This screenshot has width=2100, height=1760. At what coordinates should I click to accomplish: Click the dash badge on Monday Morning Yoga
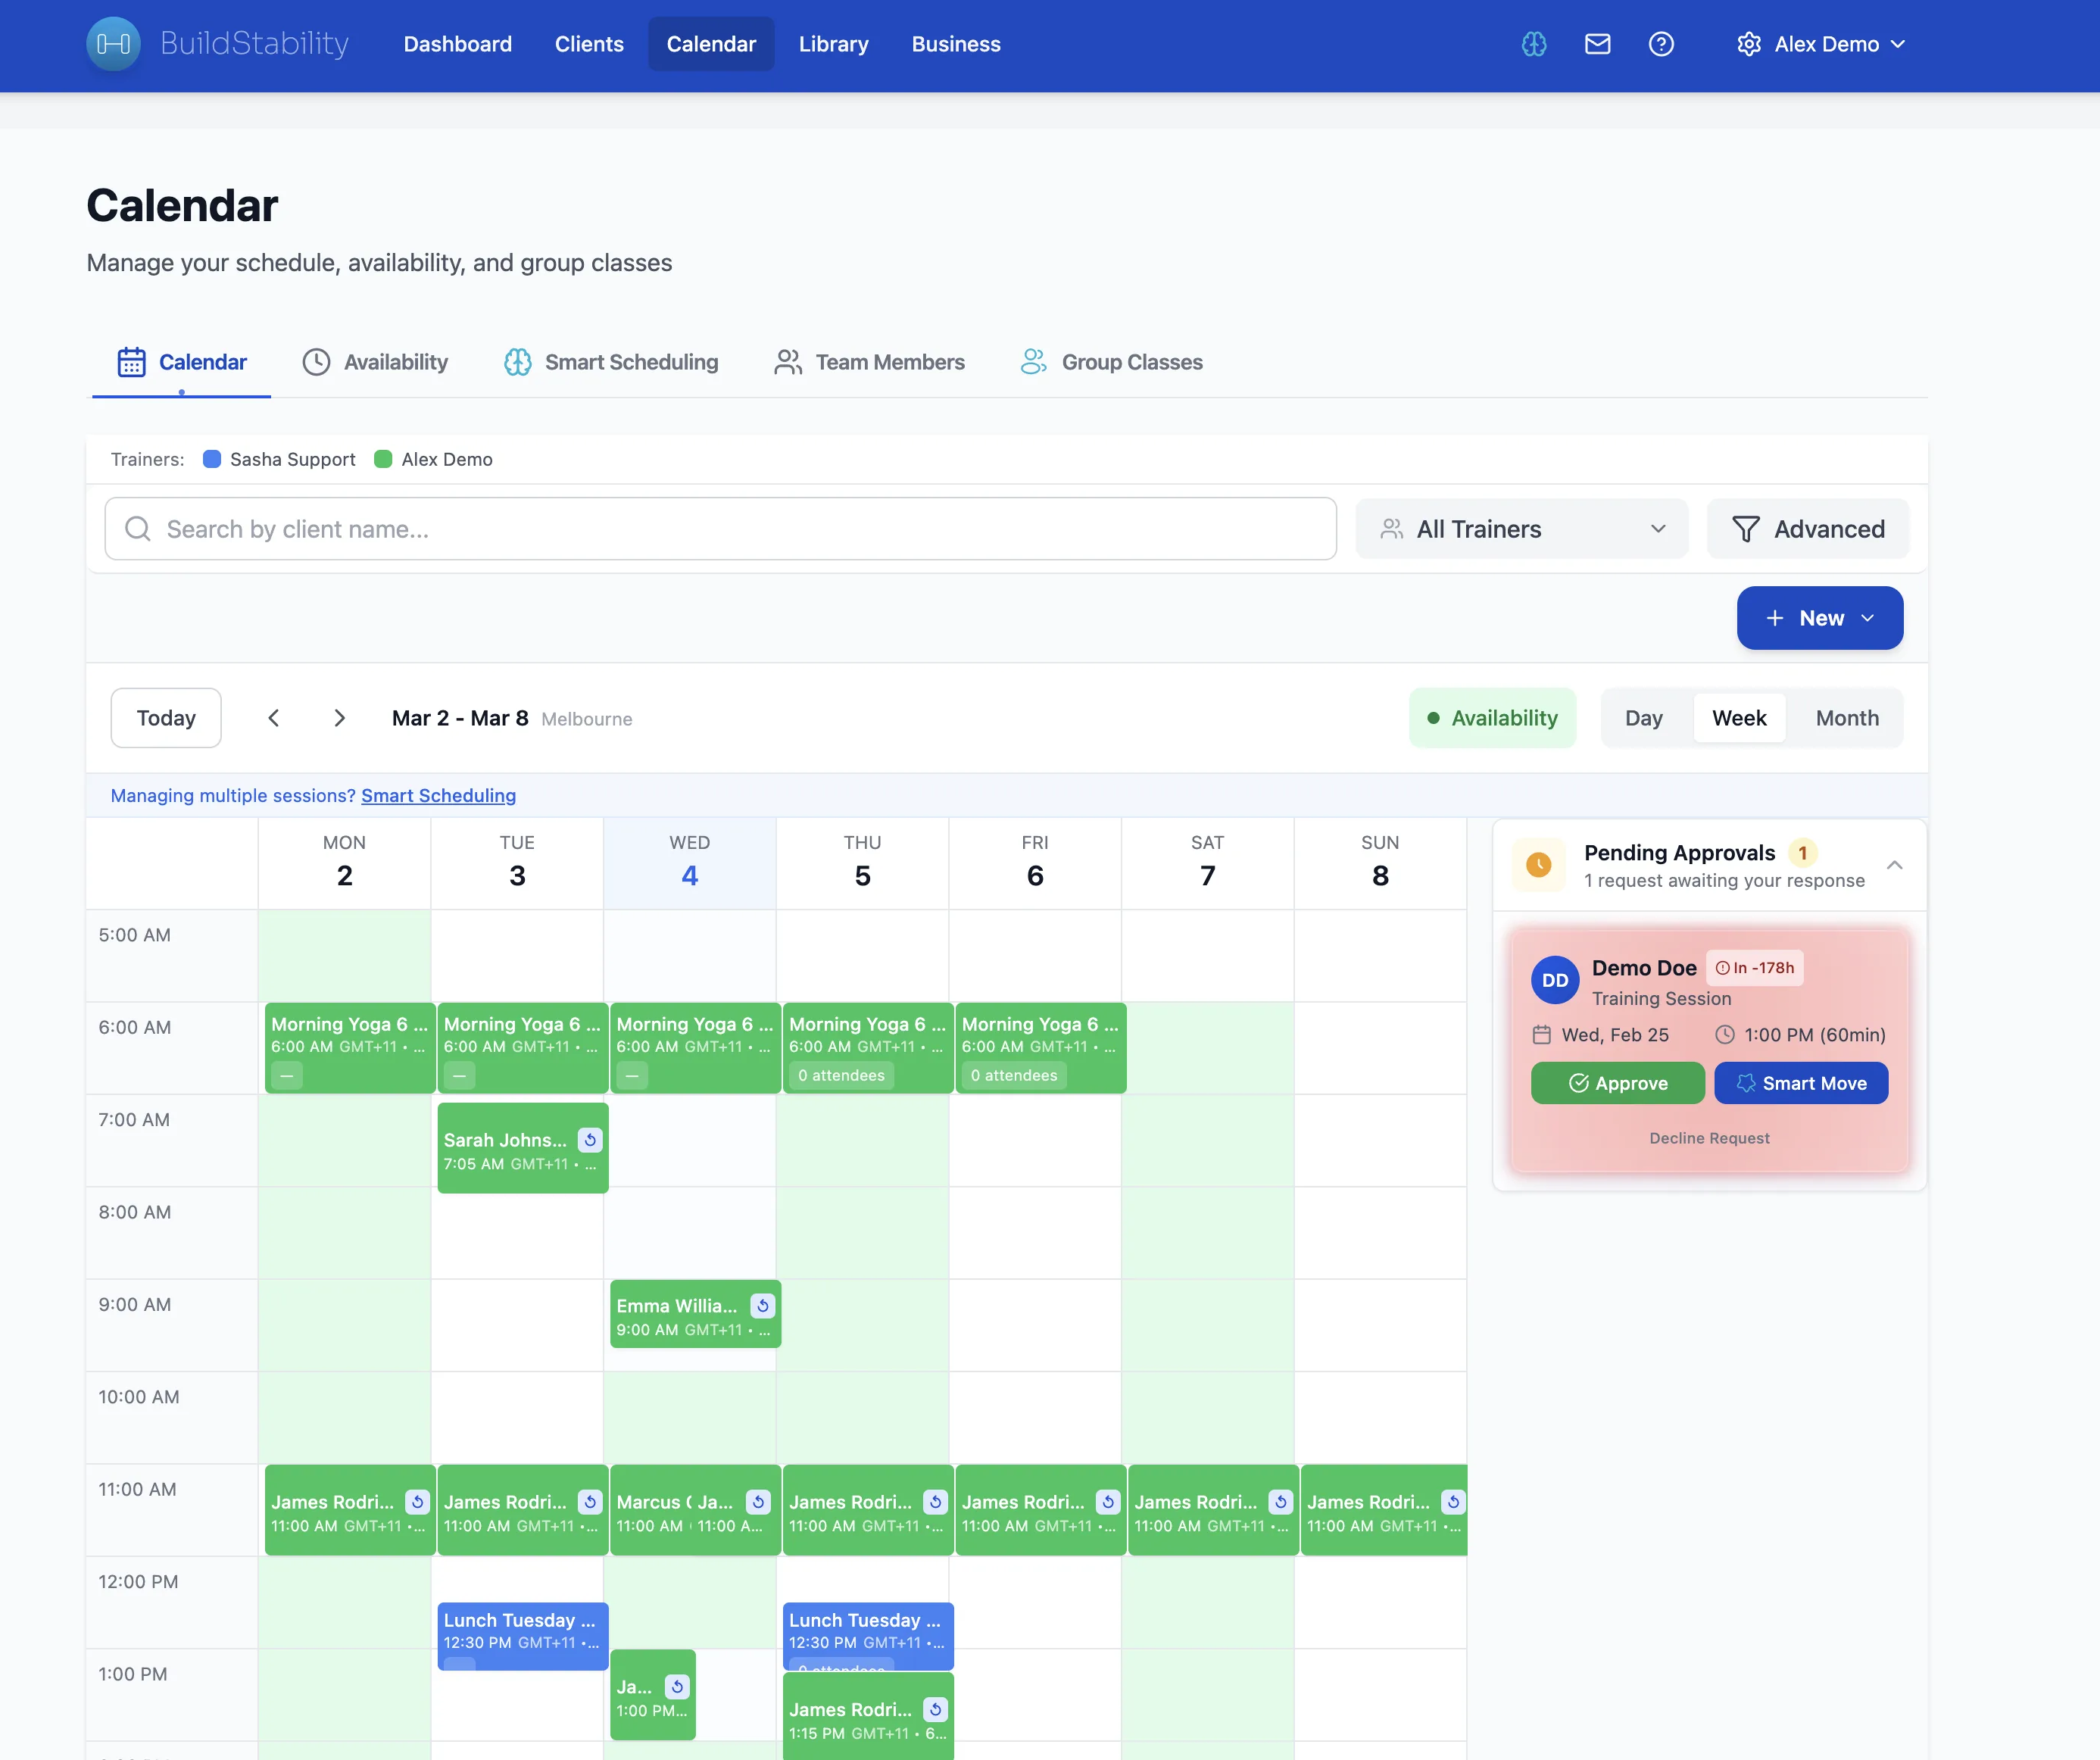click(287, 1076)
